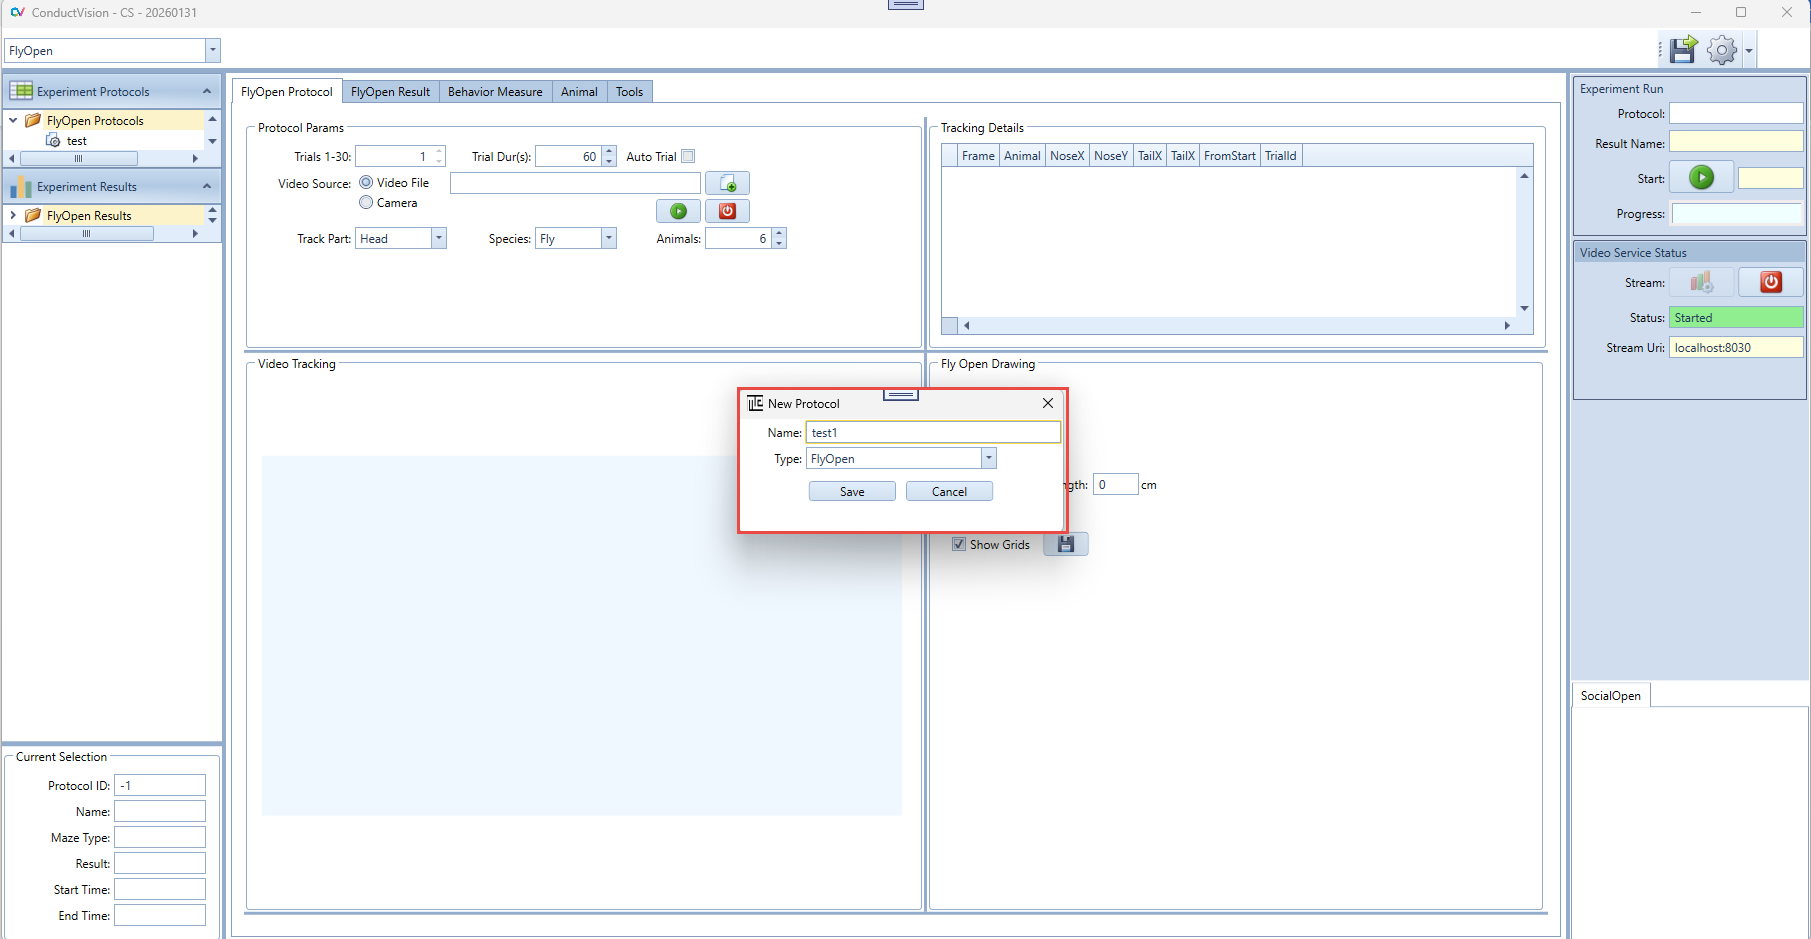Select the Camera radio button
The image size is (1811, 939).
[x=366, y=203]
